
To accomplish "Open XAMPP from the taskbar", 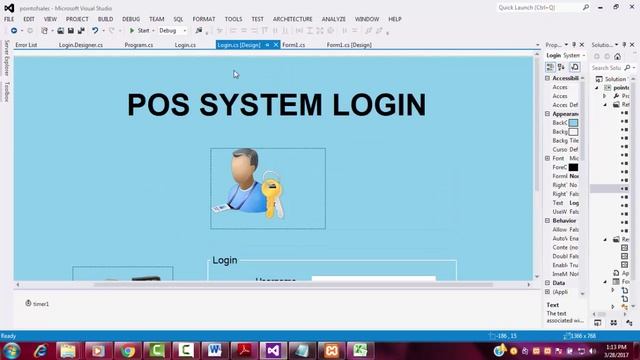I will 331,351.
